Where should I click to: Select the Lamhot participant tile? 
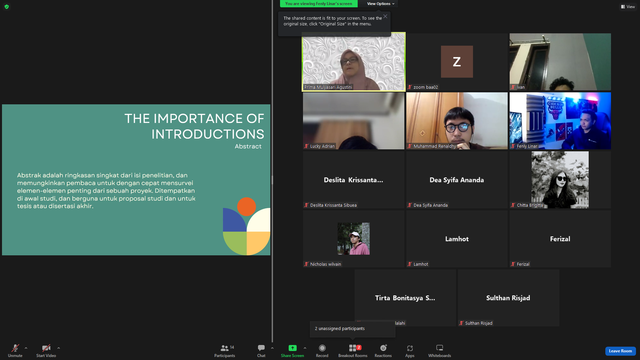click(457, 239)
